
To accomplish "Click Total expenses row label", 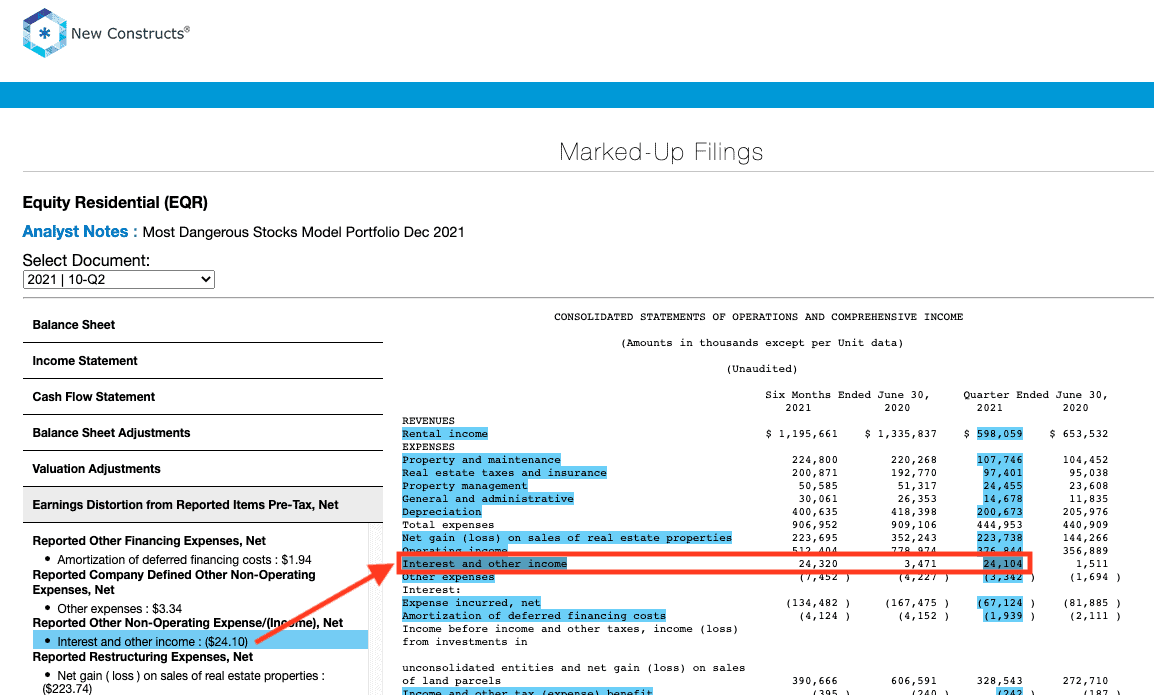I will (x=448, y=525).
